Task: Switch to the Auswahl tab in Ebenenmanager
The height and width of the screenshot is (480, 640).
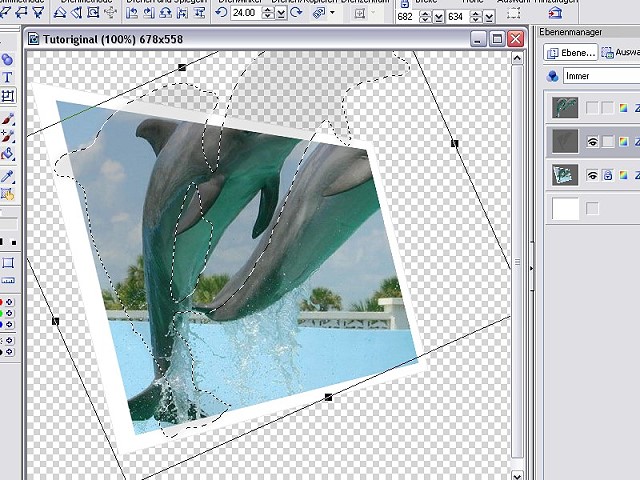Action: (x=620, y=53)
